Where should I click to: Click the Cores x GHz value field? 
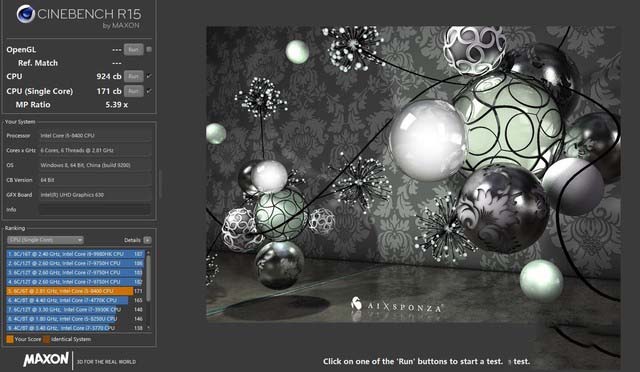point(95,150)
